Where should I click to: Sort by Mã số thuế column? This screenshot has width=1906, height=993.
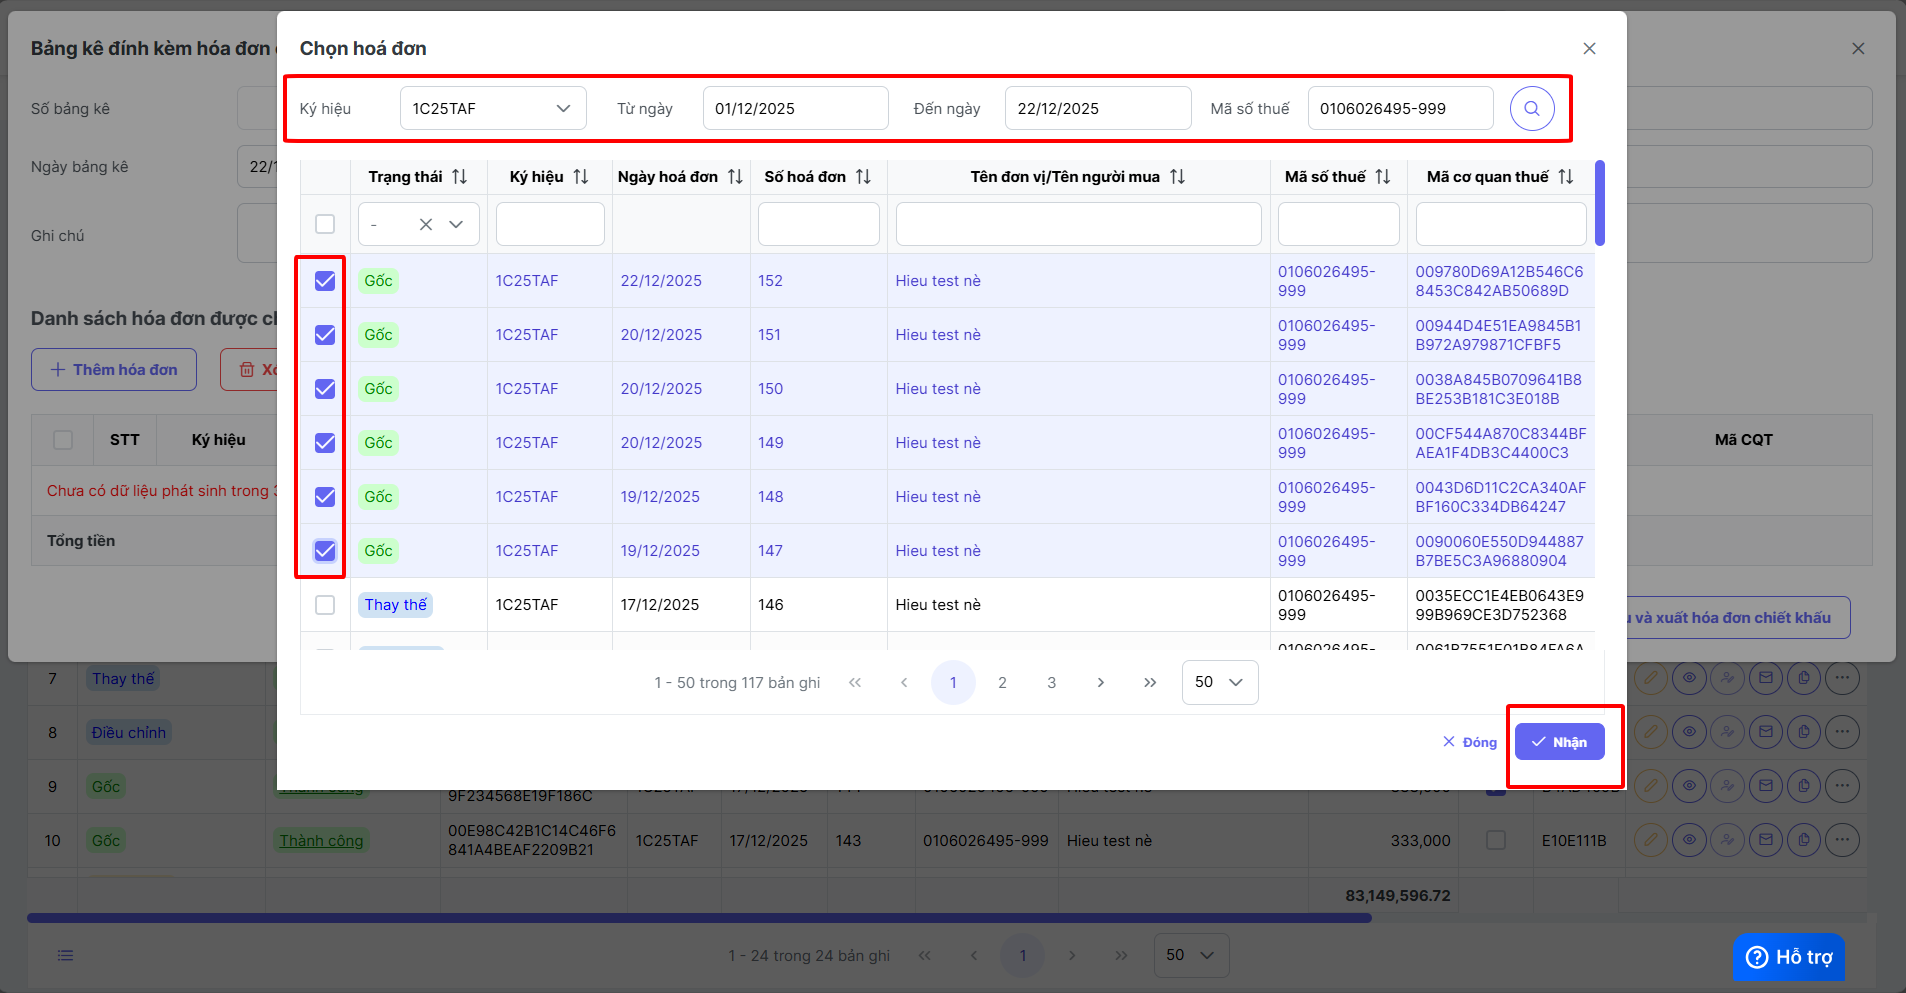(x=1382, y=177)
